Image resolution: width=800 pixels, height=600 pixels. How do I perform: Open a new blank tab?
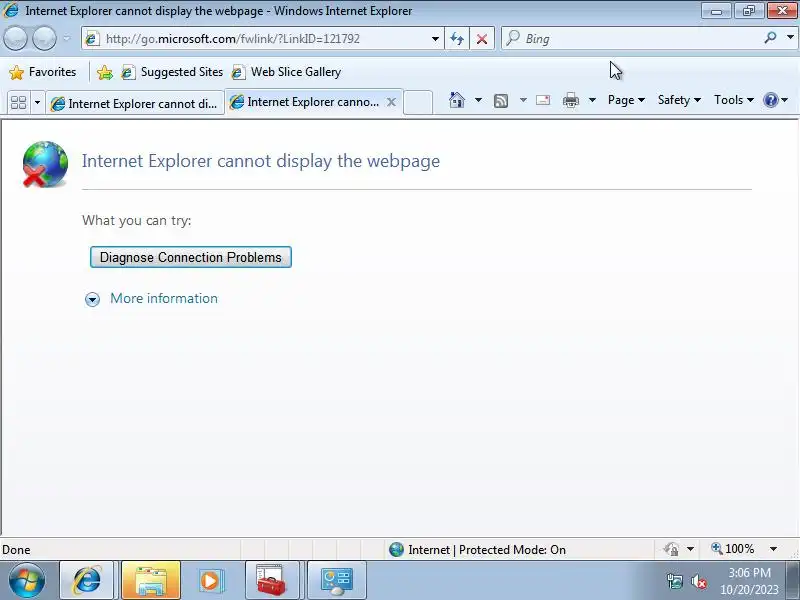pyautogui.click(x=418, y=103)
